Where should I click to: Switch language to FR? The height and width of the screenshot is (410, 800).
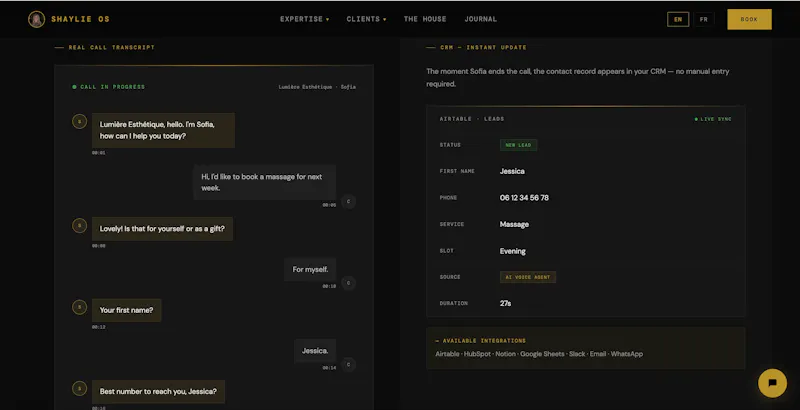tap(704, 19)
